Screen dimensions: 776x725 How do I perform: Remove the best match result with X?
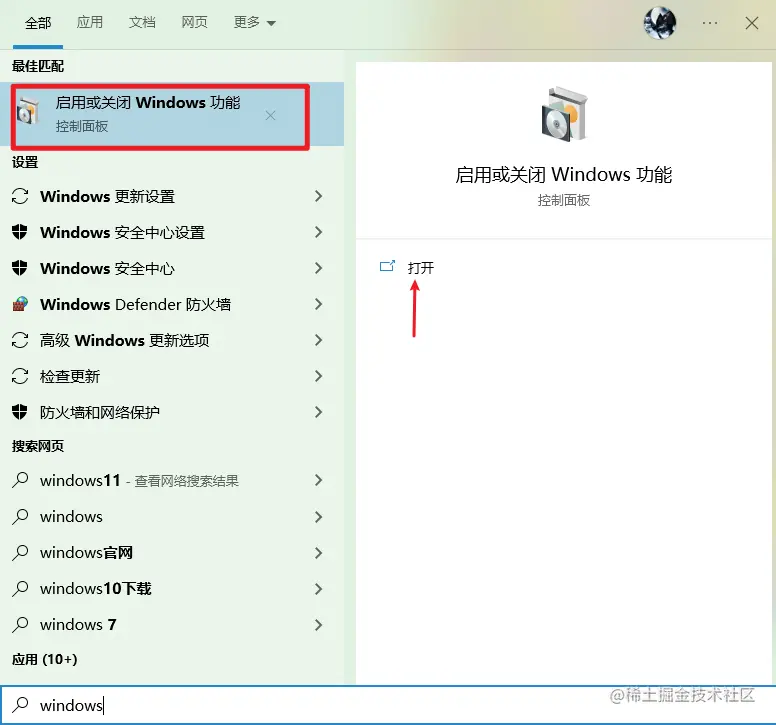point(270,116)
